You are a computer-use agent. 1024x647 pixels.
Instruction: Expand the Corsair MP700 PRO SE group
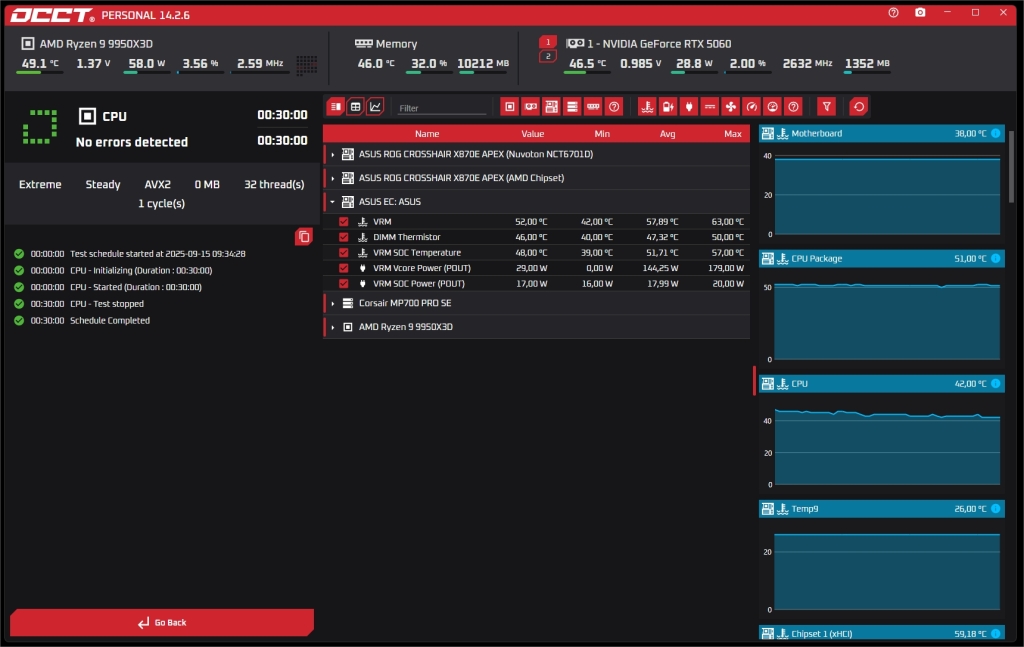pos(333,303)
